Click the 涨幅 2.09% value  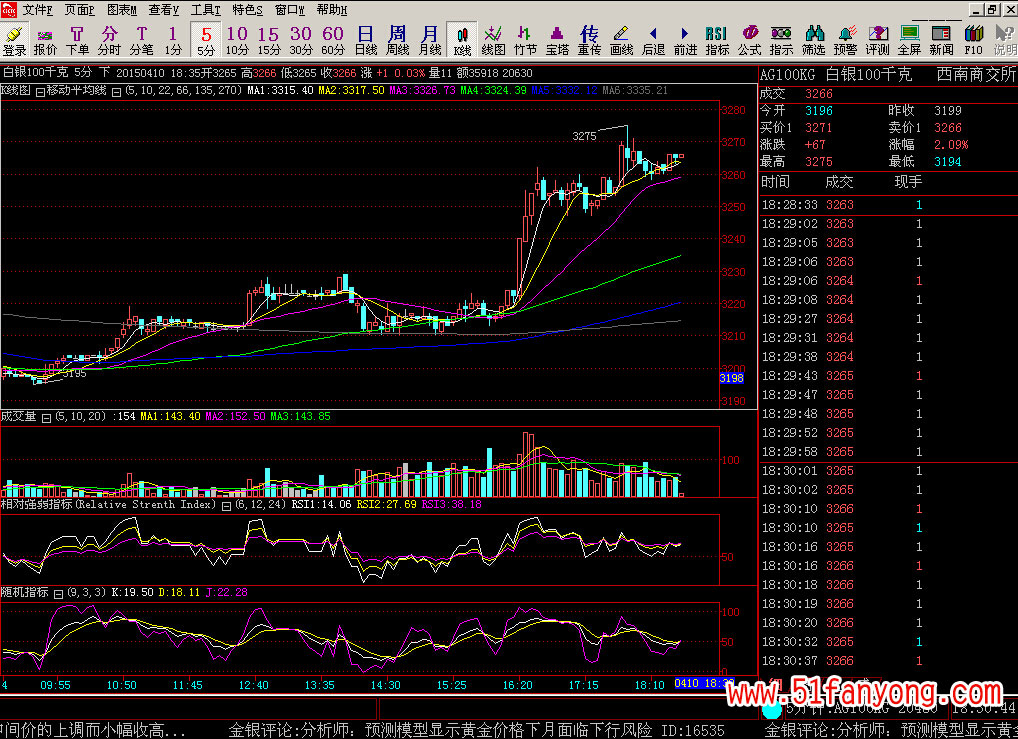[x=951, y=145]
